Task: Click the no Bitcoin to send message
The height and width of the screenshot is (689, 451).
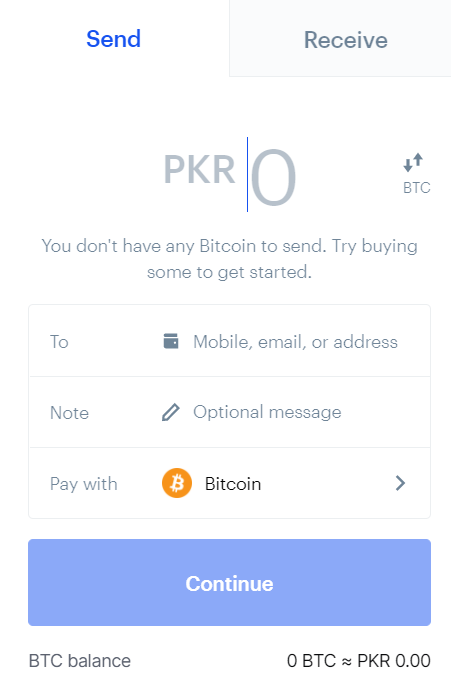Action: [x=229, y=259]
